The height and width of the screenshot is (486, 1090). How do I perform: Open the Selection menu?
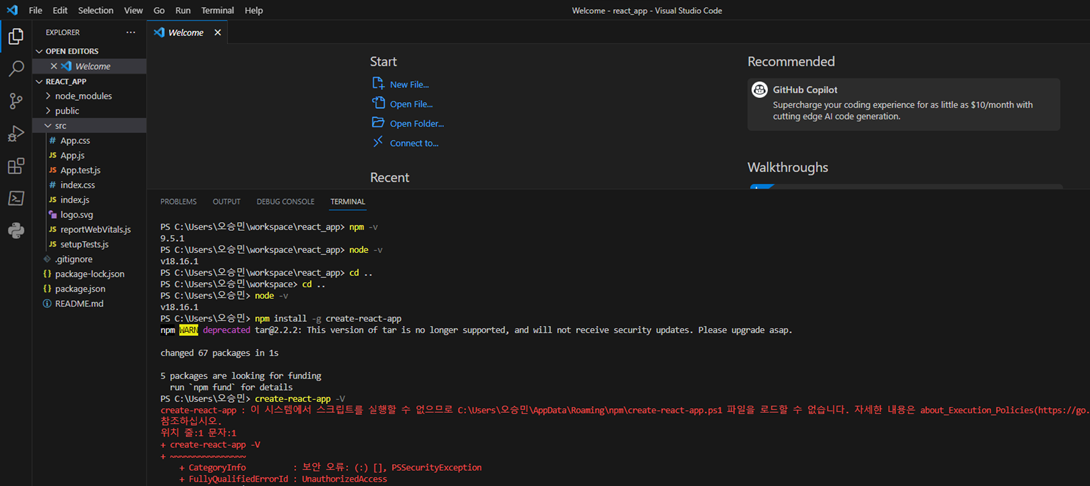[x=95, y=10]
